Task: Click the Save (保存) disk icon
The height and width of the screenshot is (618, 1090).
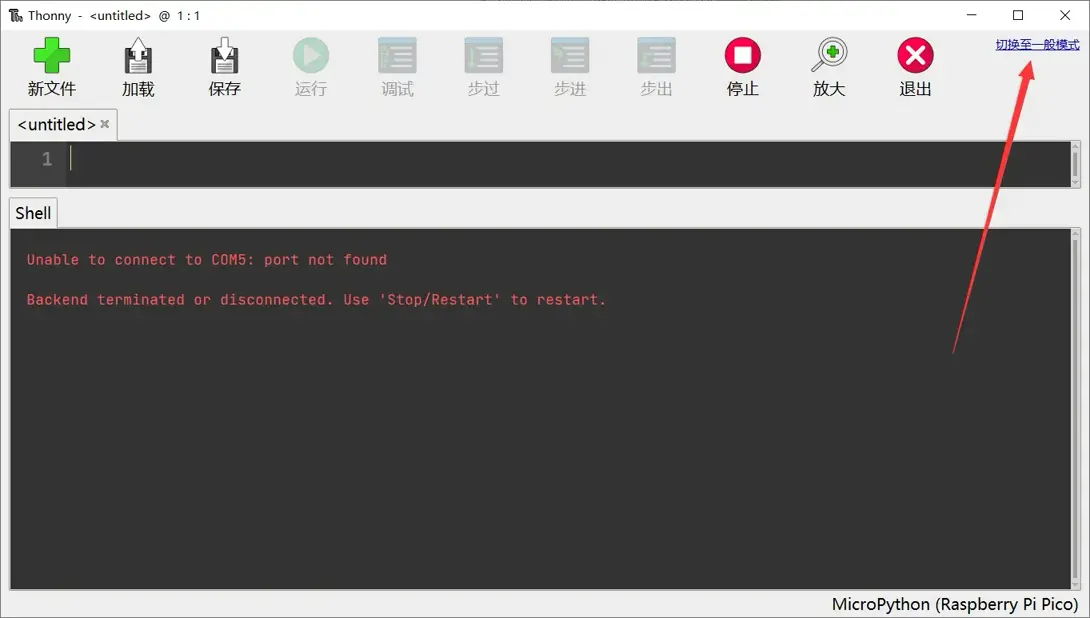Action: point(224,56)
